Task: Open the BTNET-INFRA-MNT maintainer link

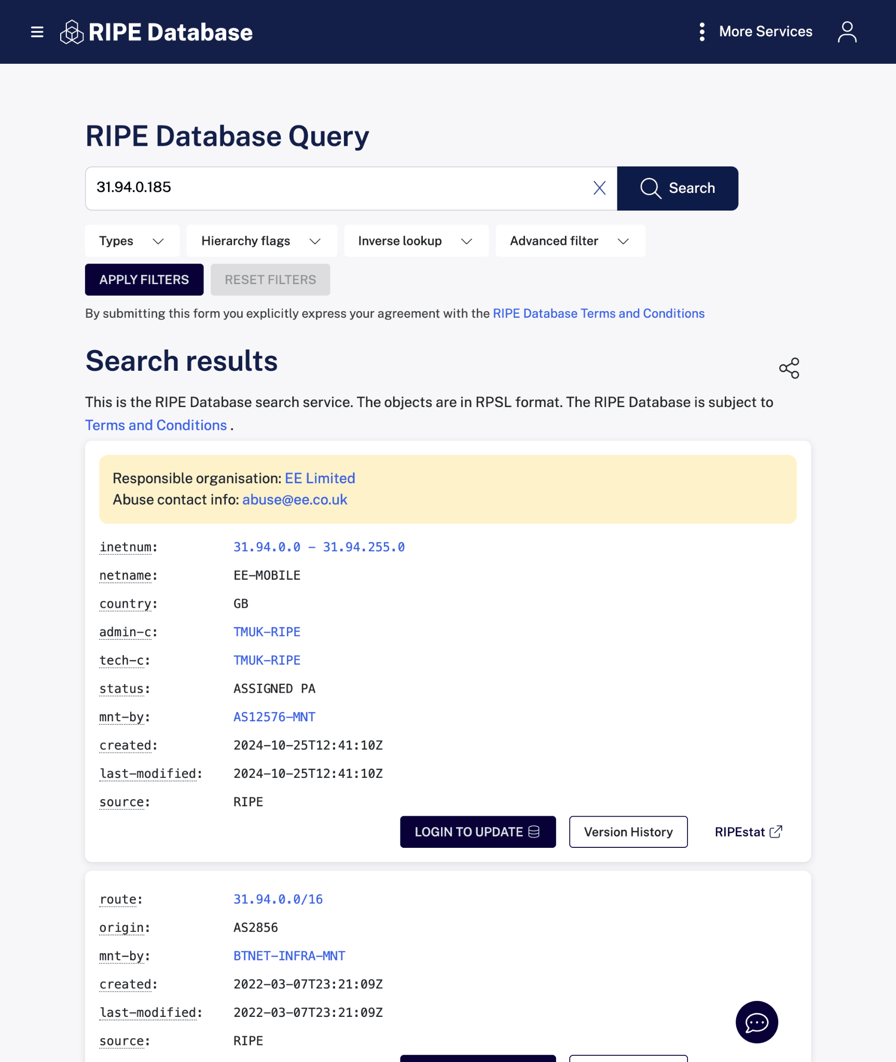Action: [289, 956]
